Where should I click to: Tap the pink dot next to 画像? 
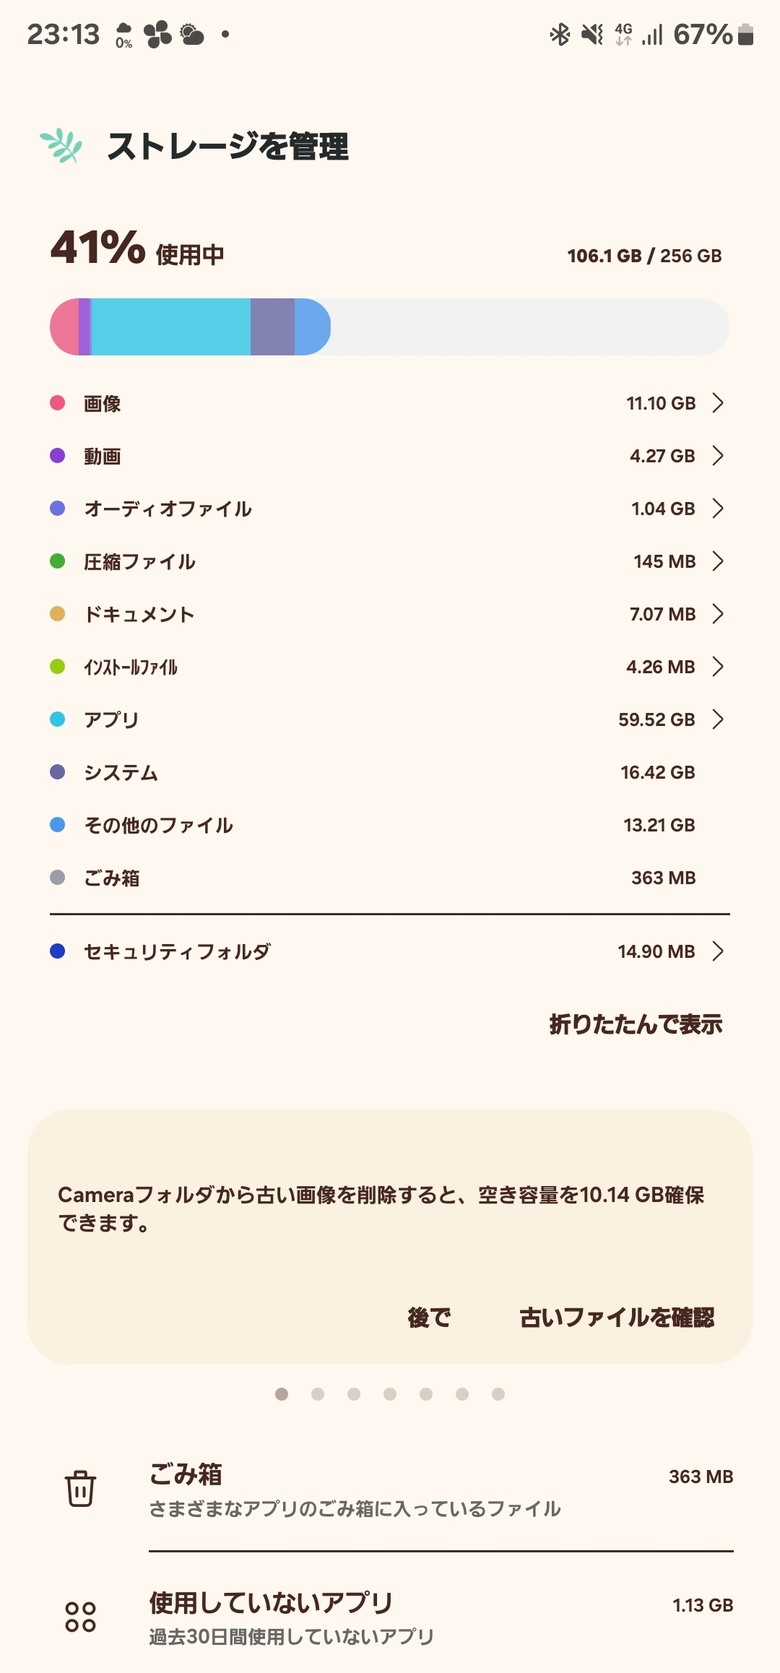tap(58, 403)
